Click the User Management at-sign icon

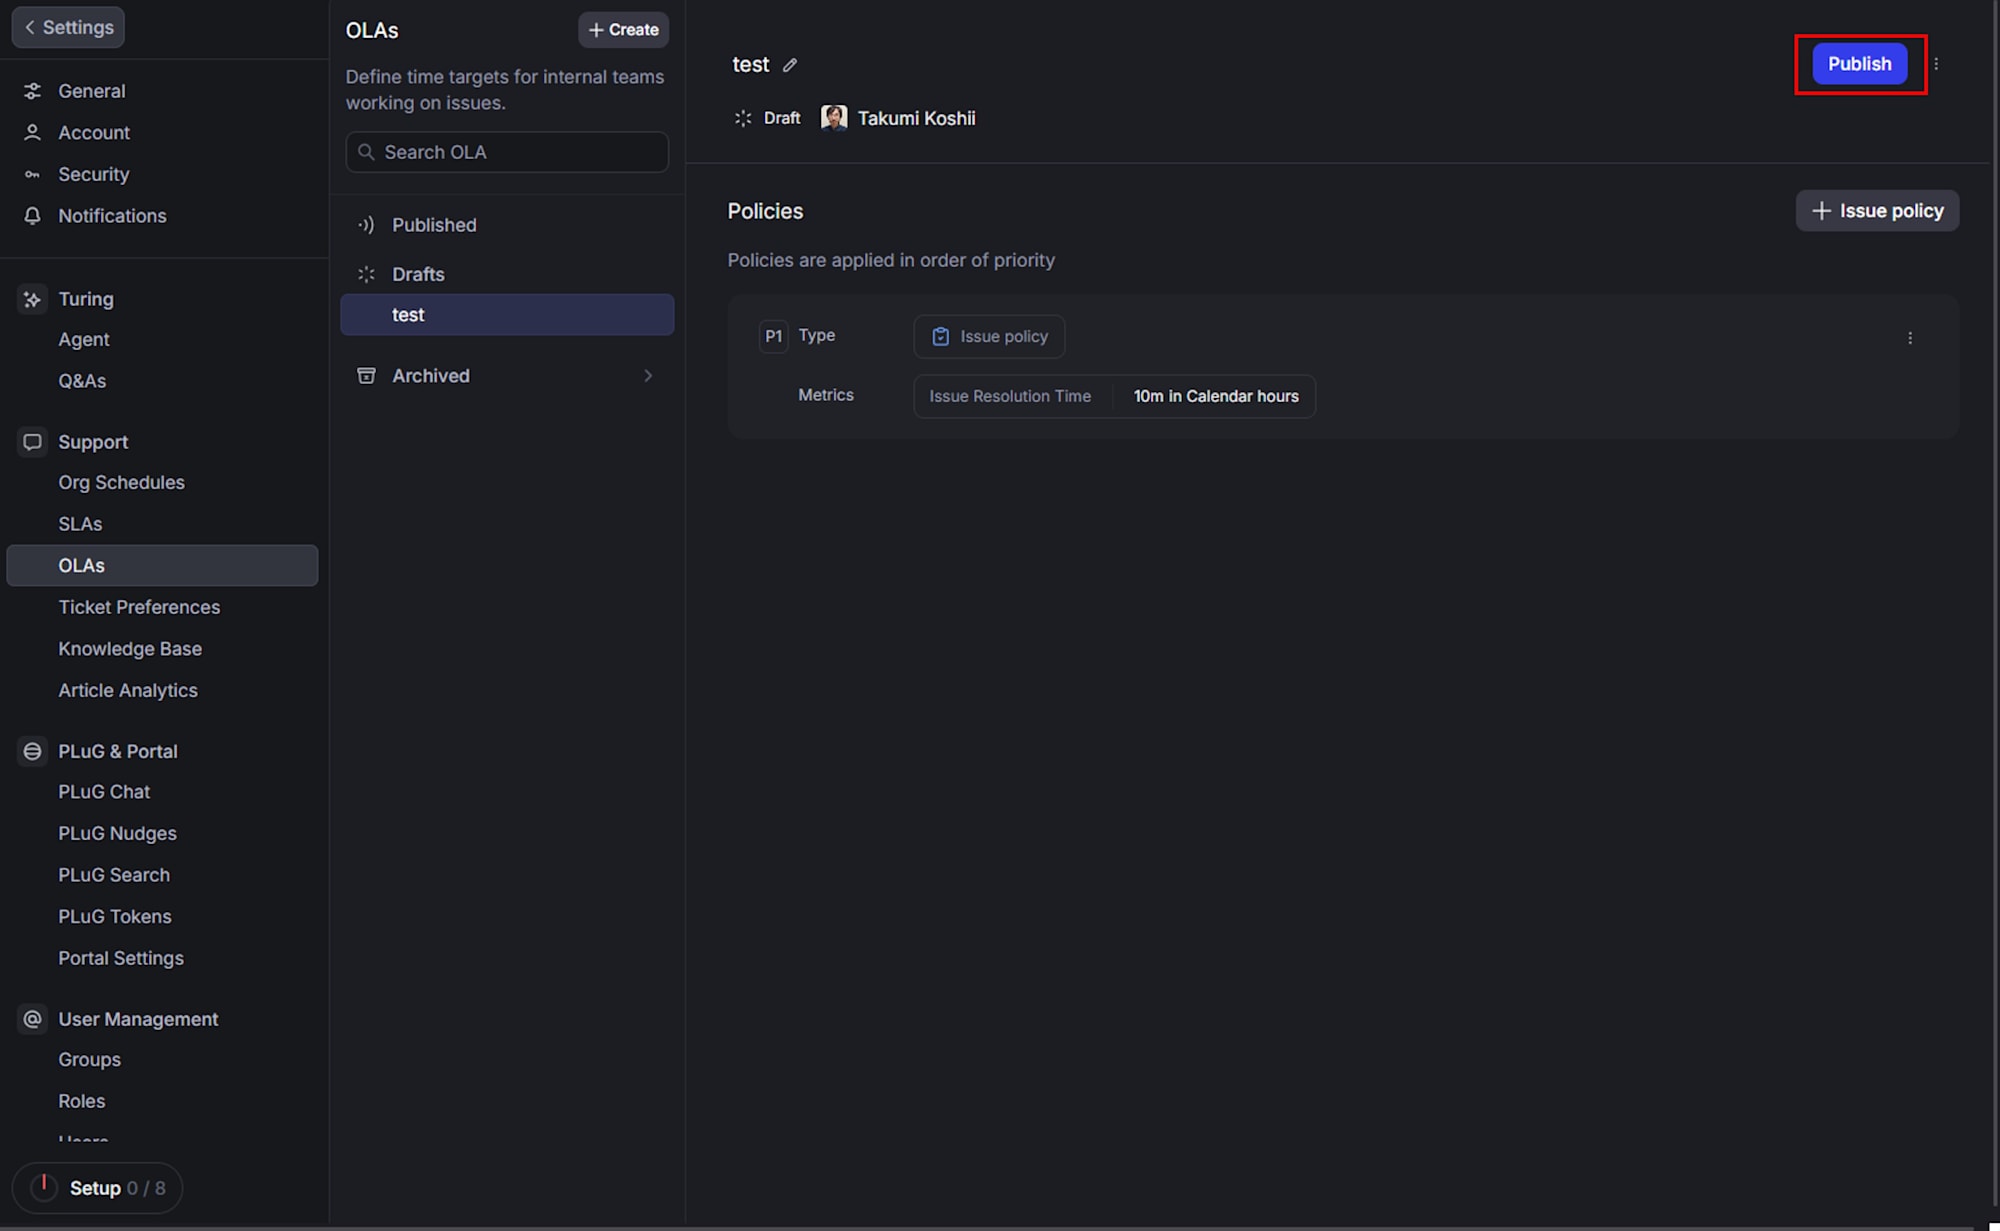32,1019
